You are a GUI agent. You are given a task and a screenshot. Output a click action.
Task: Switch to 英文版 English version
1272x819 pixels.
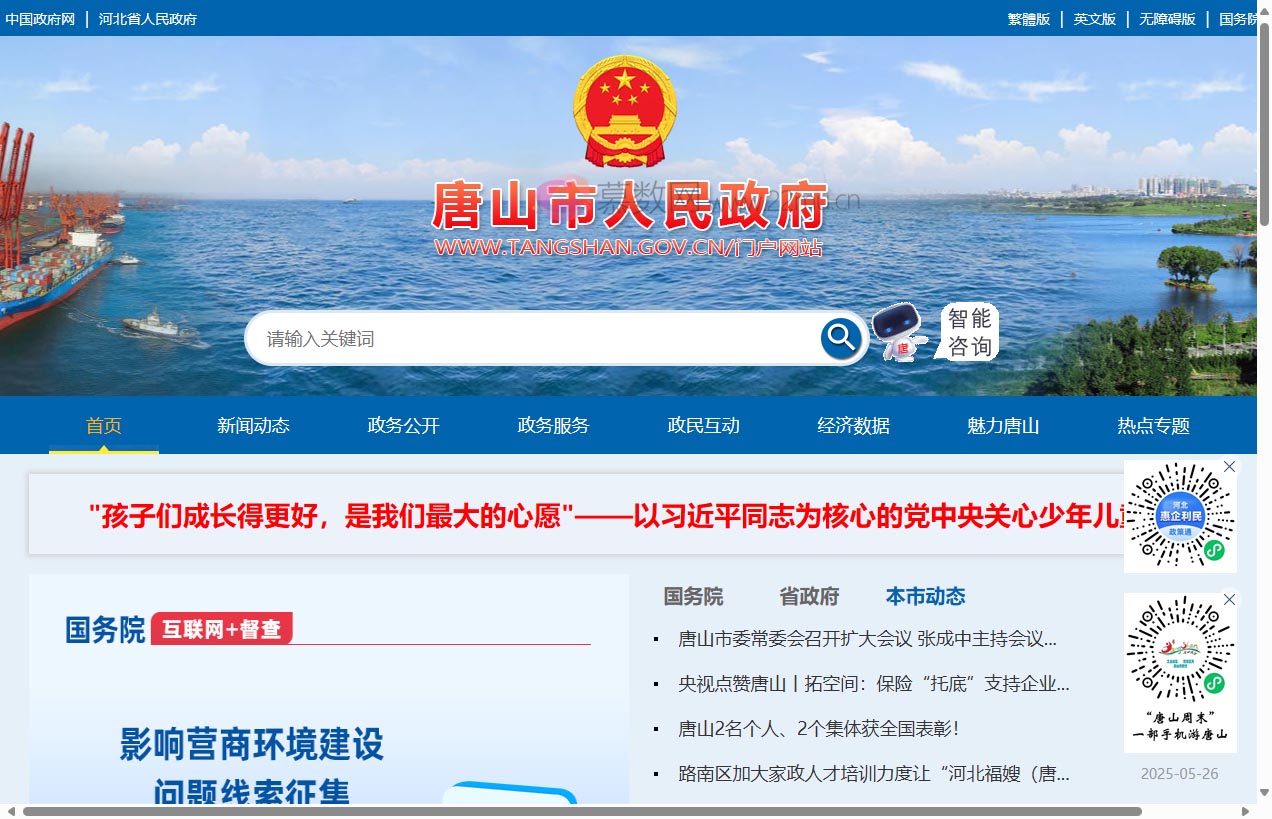[1094, 19]
